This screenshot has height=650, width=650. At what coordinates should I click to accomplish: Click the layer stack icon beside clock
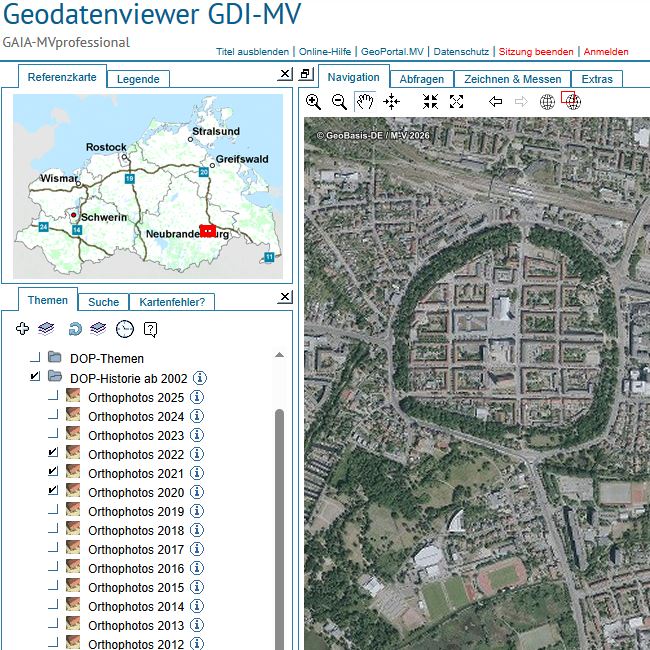[x=98, y=329]
